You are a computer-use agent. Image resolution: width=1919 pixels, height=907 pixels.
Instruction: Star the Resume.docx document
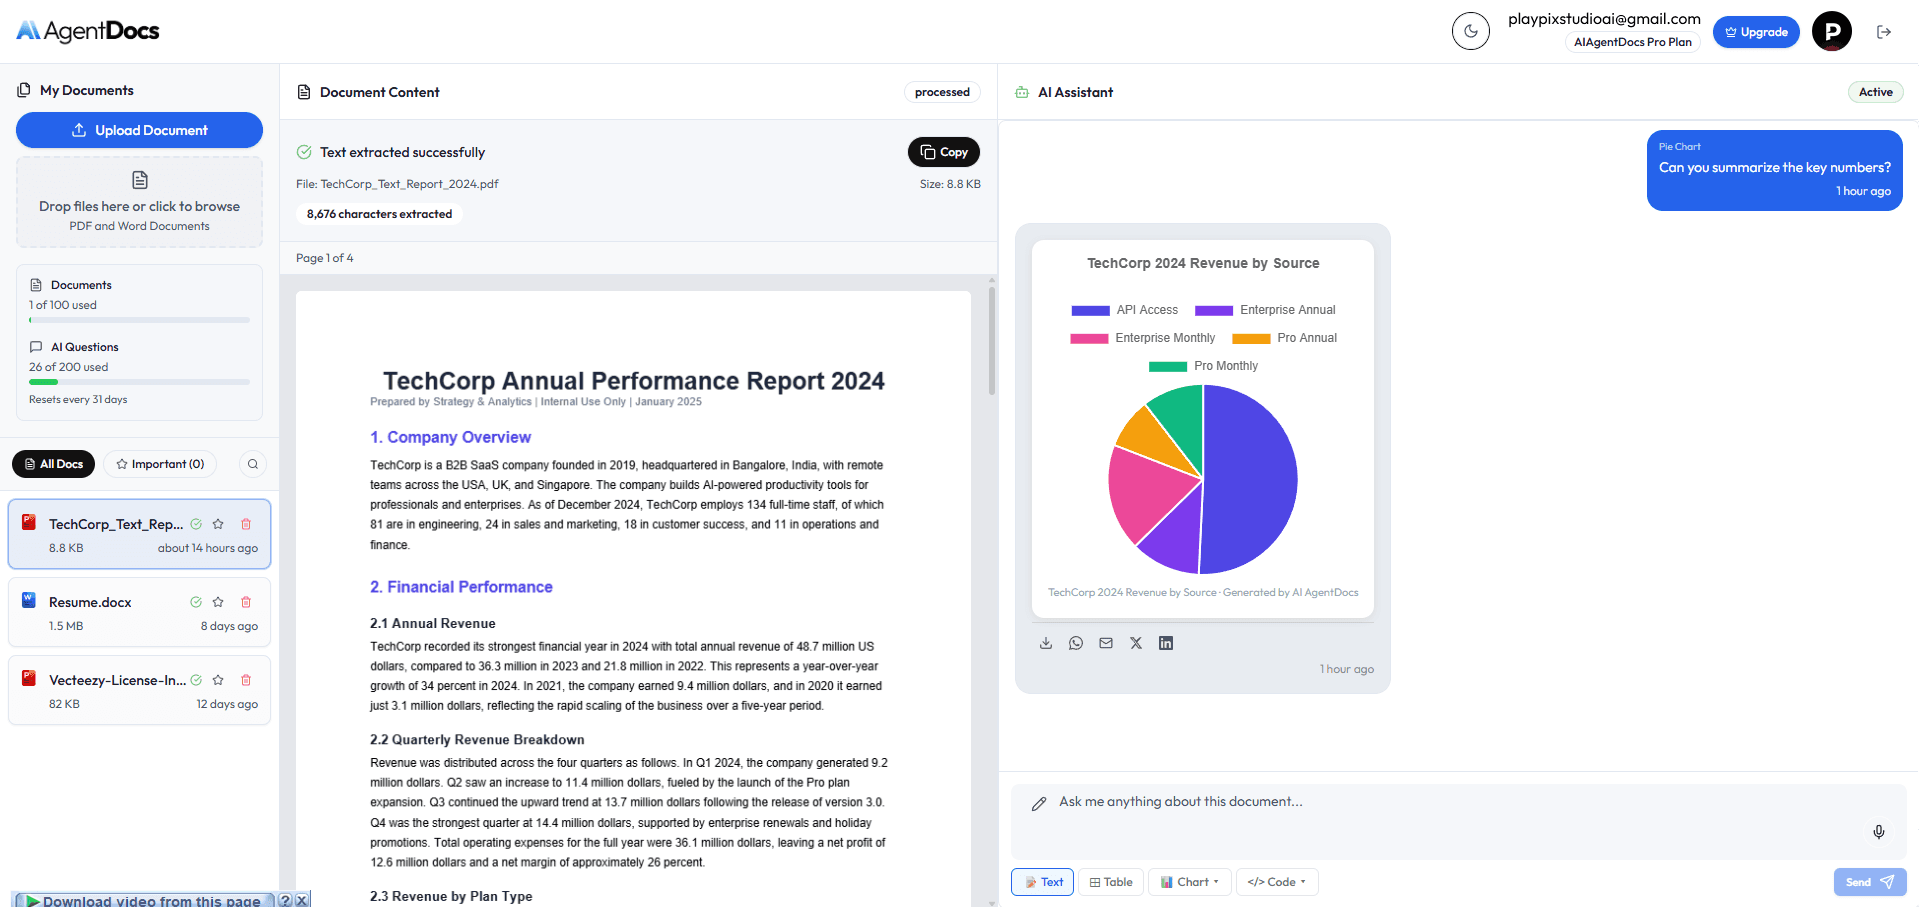pos(218,602)
